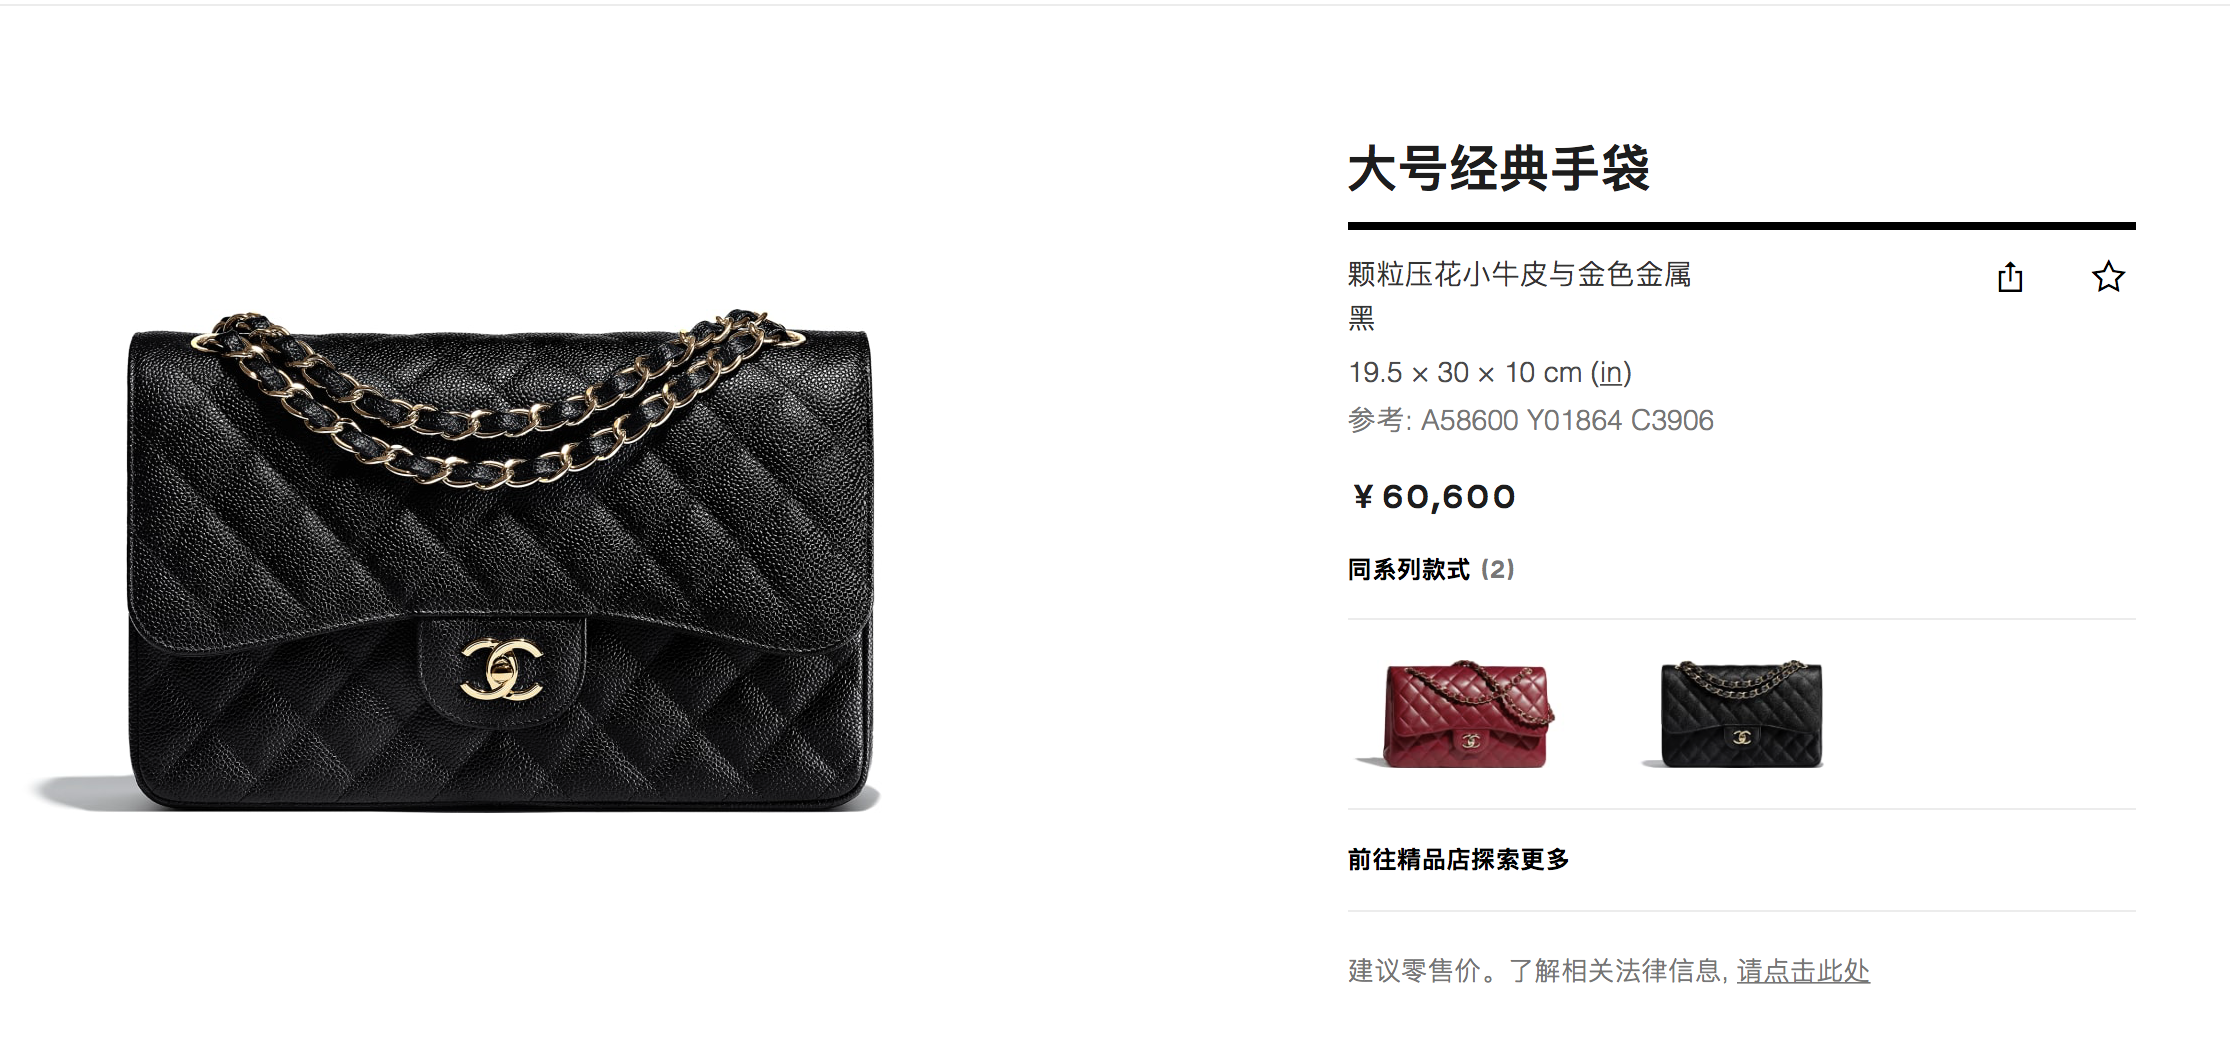The width and height of the screenshot is (2230, 1050).
Task: Click the (2) count next to 同系列款式
Action: pyautogui.click(x=1497, y=570)
